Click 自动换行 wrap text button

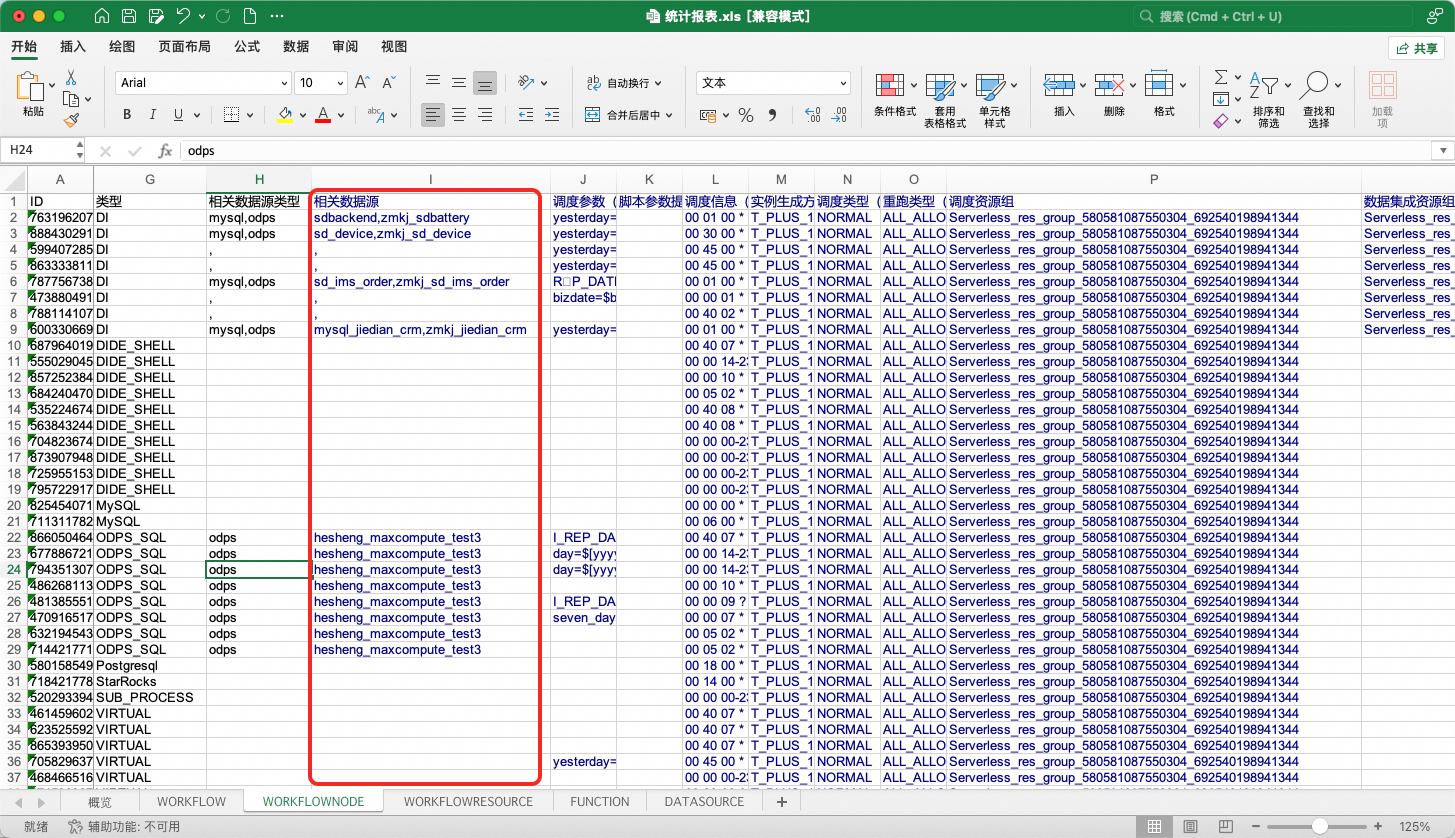point(624,83)
